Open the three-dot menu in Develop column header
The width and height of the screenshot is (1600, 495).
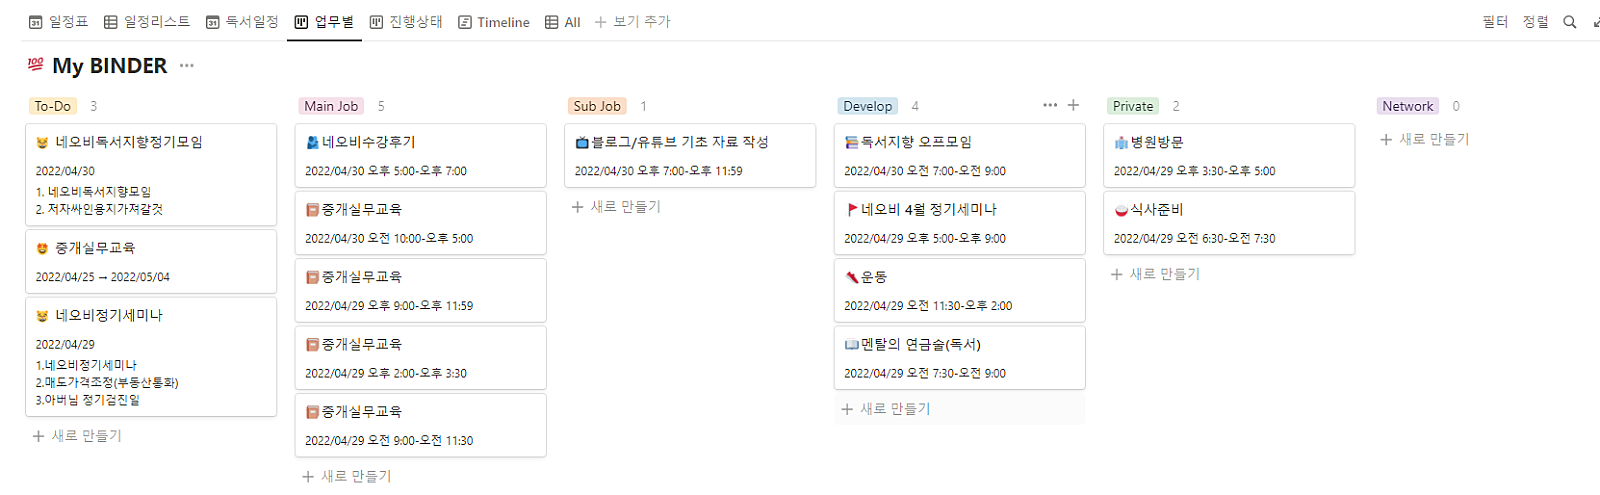coord(1050,105)
